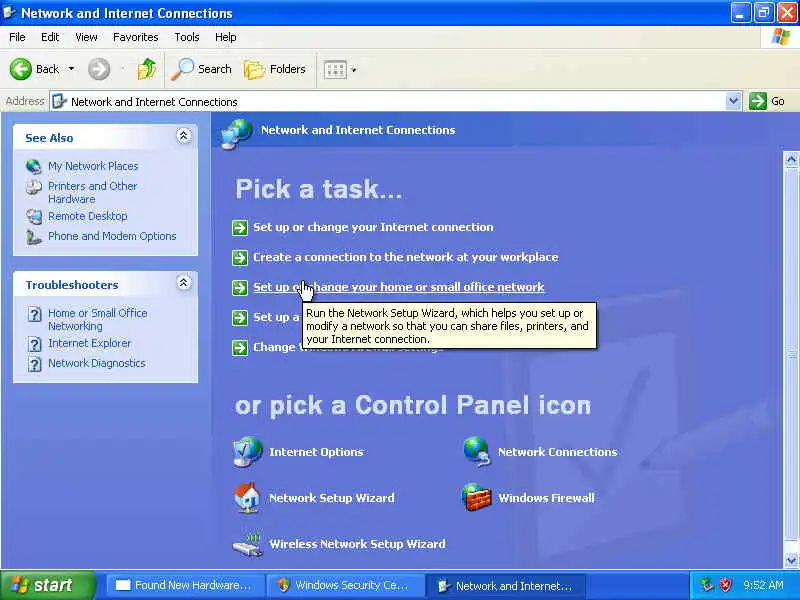Click the Windows Firewall brick wall icon
Screen dimensions: 800x600
pos(477,497)
